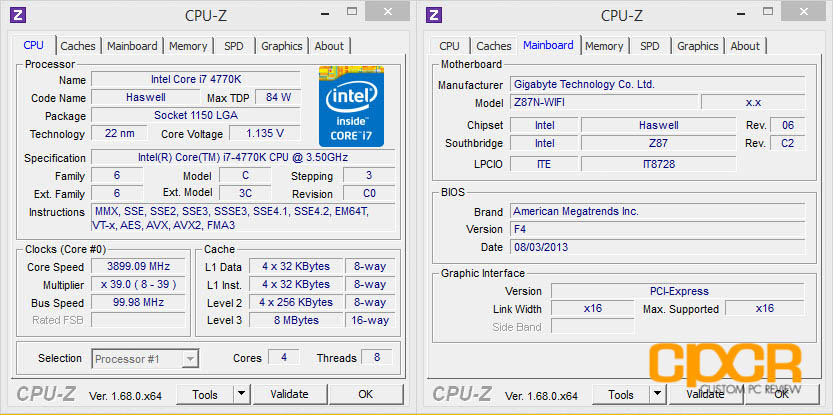Open Mainboard tab in left CPU-Z window

click(132, 46)
